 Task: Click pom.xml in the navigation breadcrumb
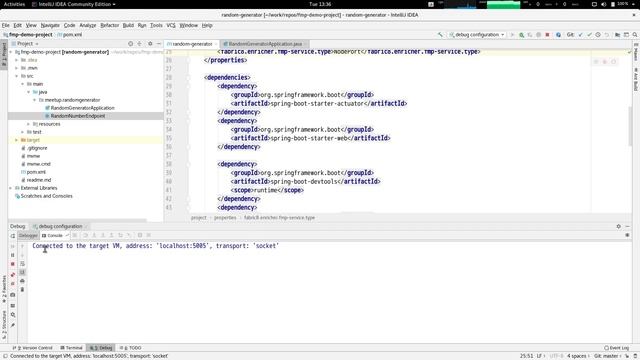[x=70, y=35]
